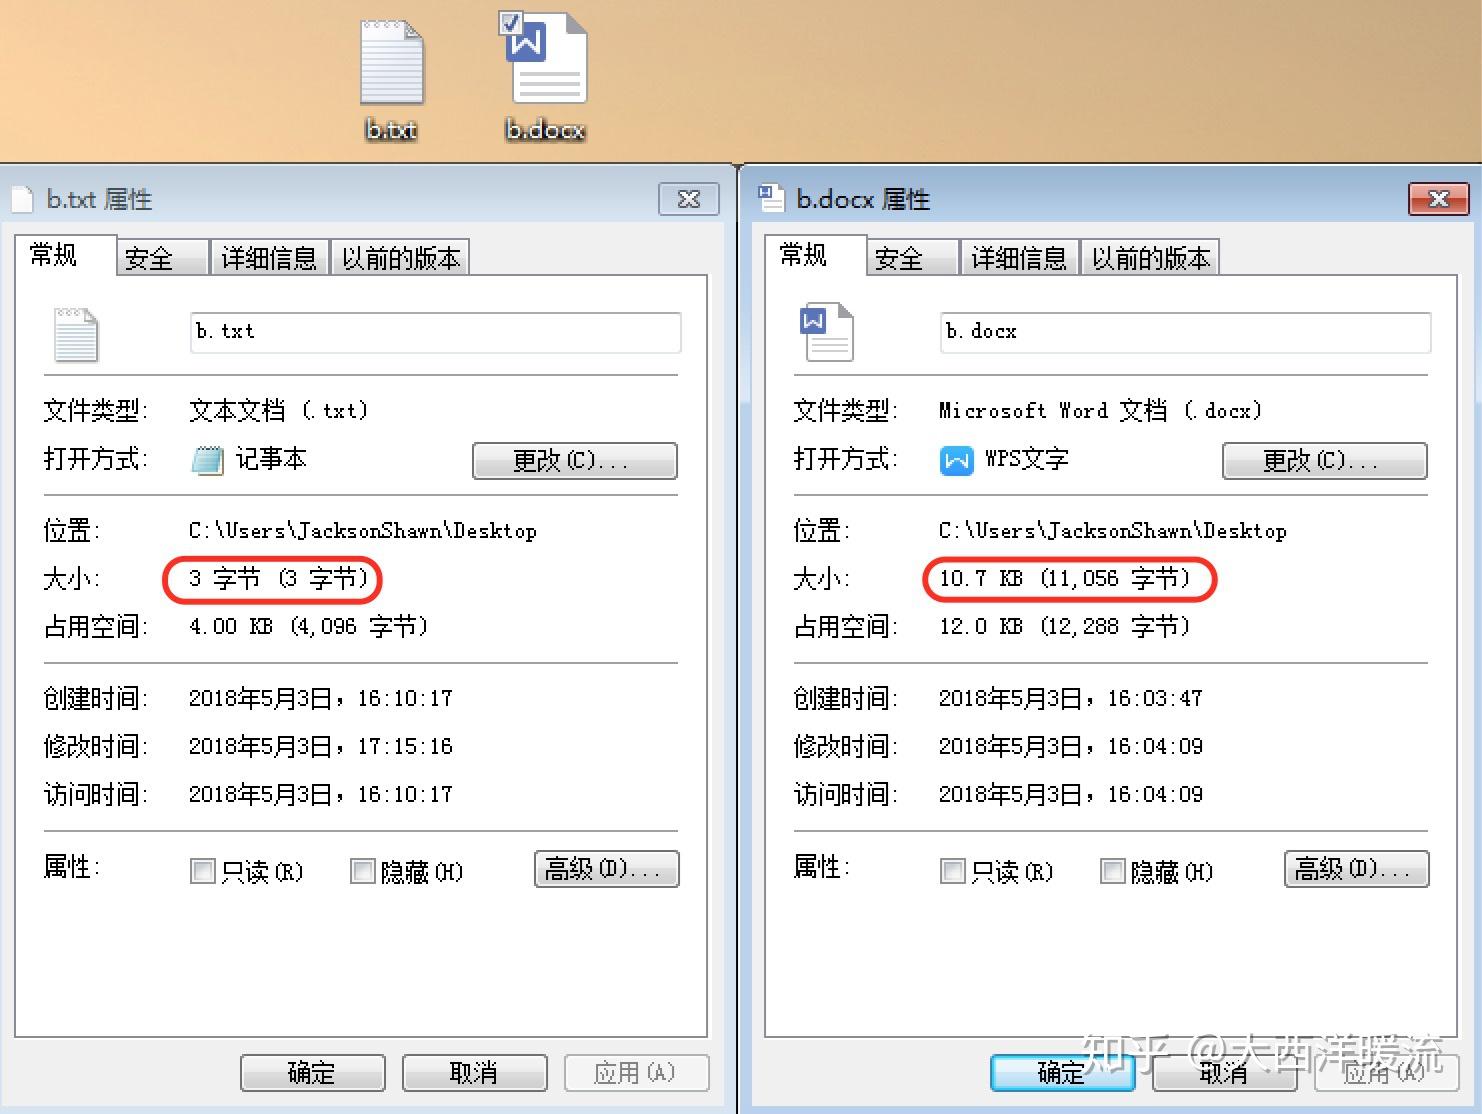Viewport: 1482px width, 1114px height.
Task: Click the b.txt filename input field
Action: pyautogui.click(x=436, y=332)
